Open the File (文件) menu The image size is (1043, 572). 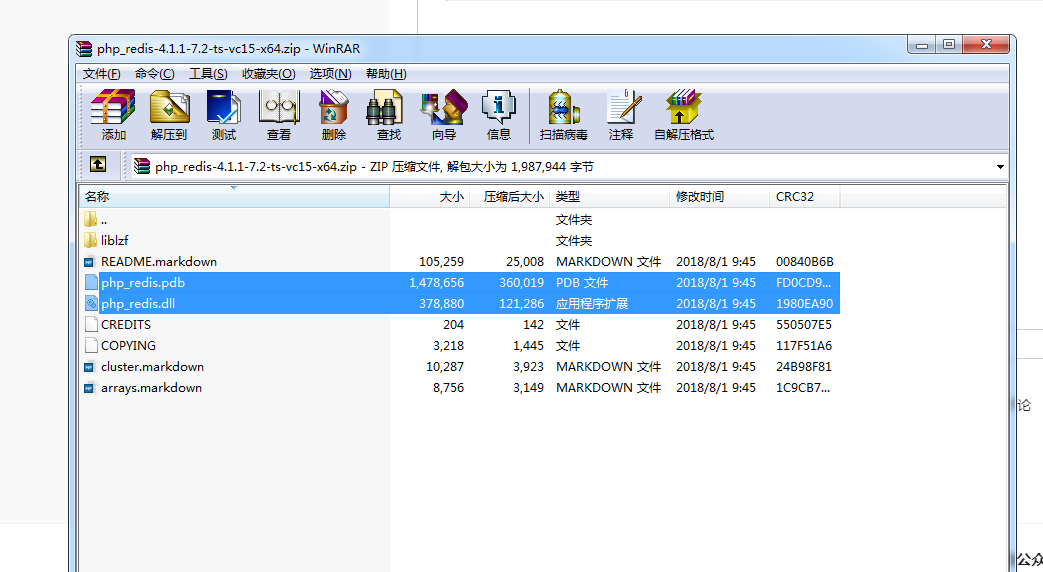101,74
